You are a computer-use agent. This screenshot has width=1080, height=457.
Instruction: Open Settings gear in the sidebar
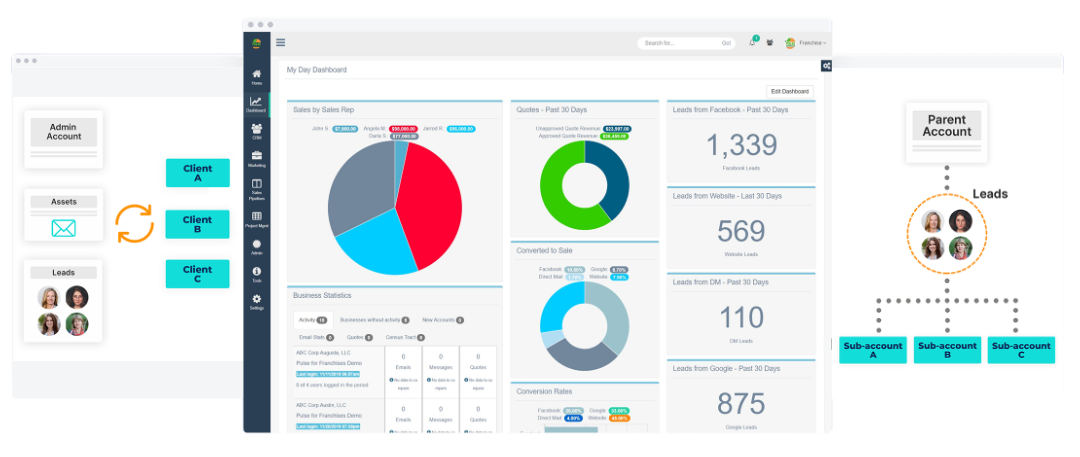pos(257,301)
